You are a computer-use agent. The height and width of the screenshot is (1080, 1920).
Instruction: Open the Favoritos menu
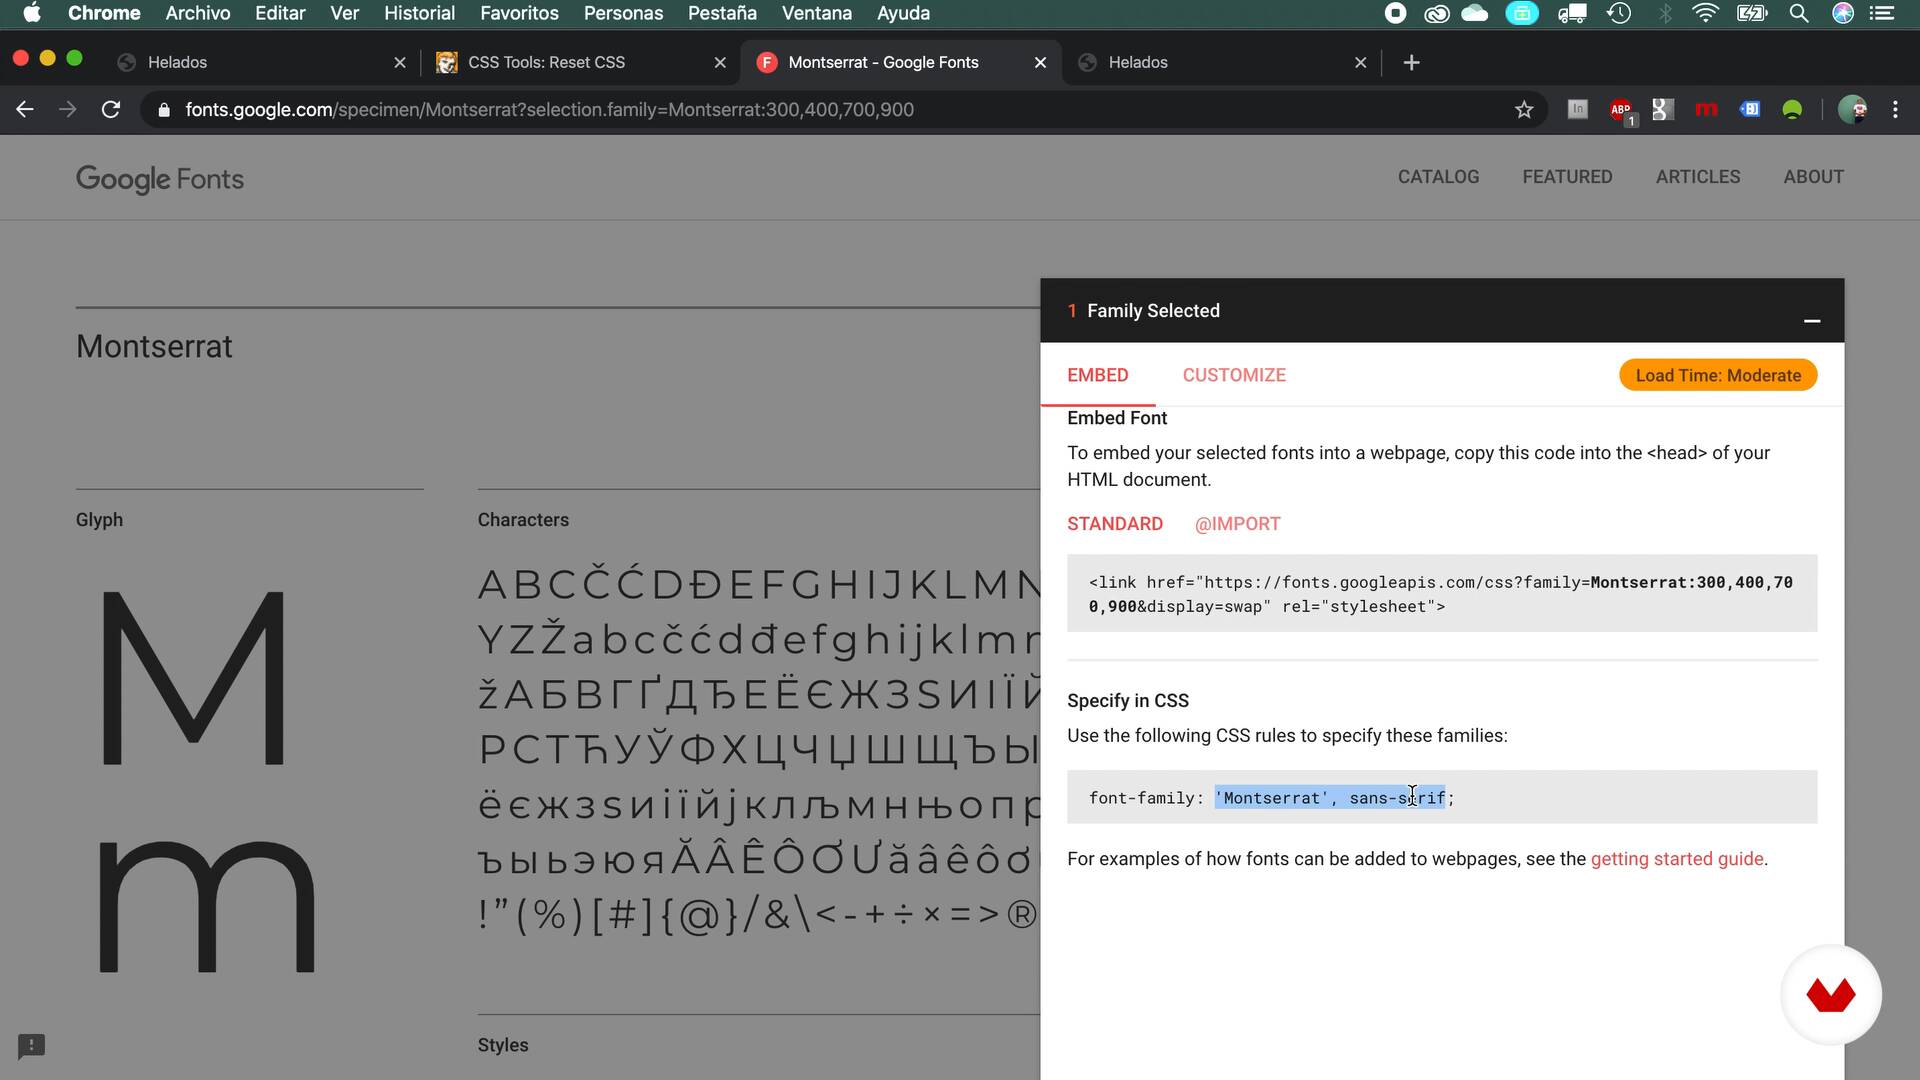click(519, 13)
